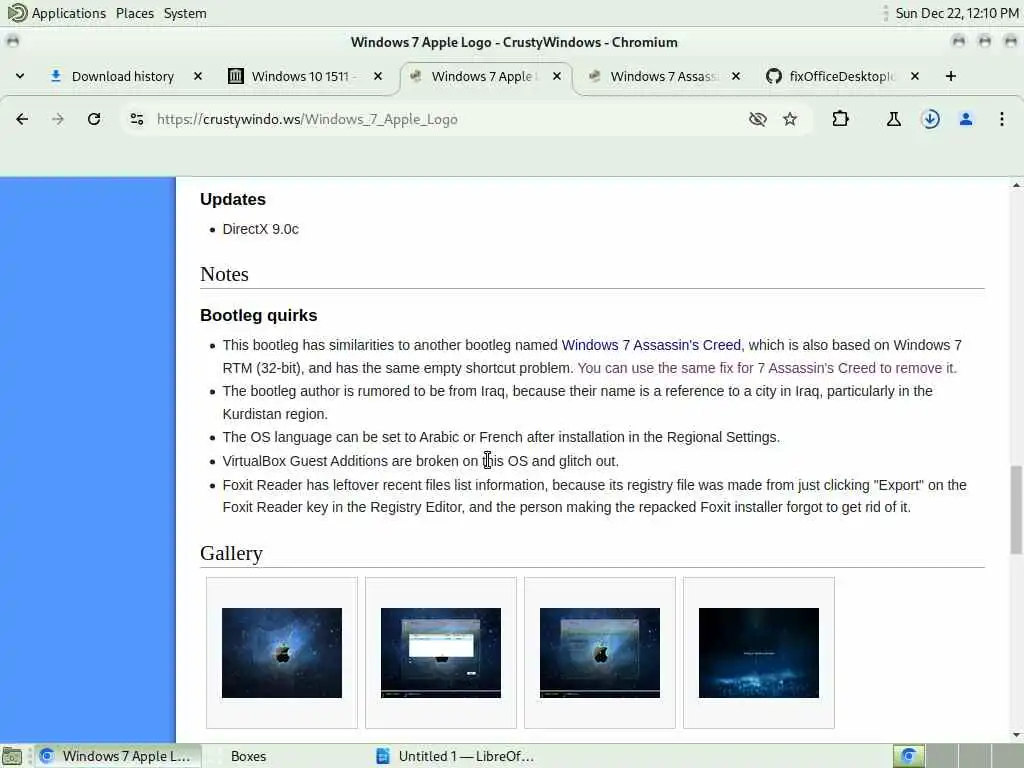Viewport: 1024px width, 768px height.
Task: Open the System menu
Action: tap(185, 13)
